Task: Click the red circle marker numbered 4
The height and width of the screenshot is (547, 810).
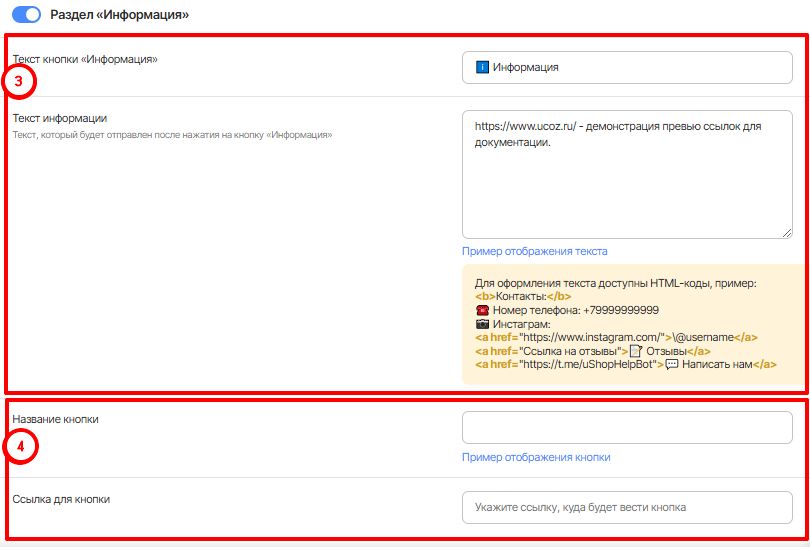Action: [19, 445]
